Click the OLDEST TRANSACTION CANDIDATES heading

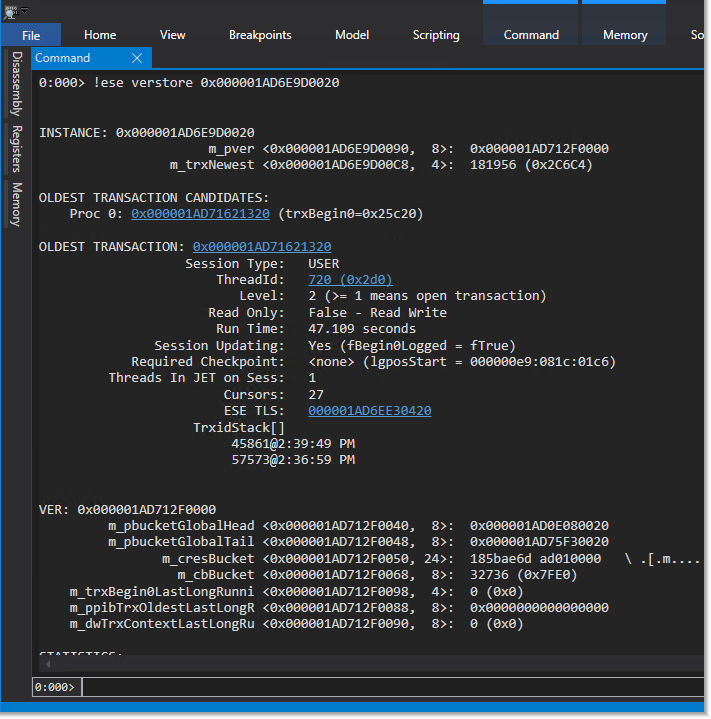154,198
